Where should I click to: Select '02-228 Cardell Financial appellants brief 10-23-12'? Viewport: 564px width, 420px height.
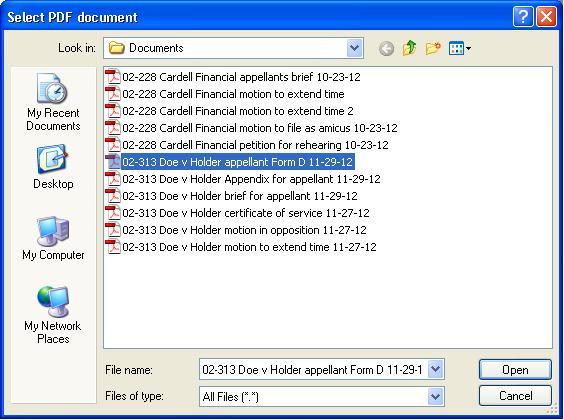pos(241,77)
